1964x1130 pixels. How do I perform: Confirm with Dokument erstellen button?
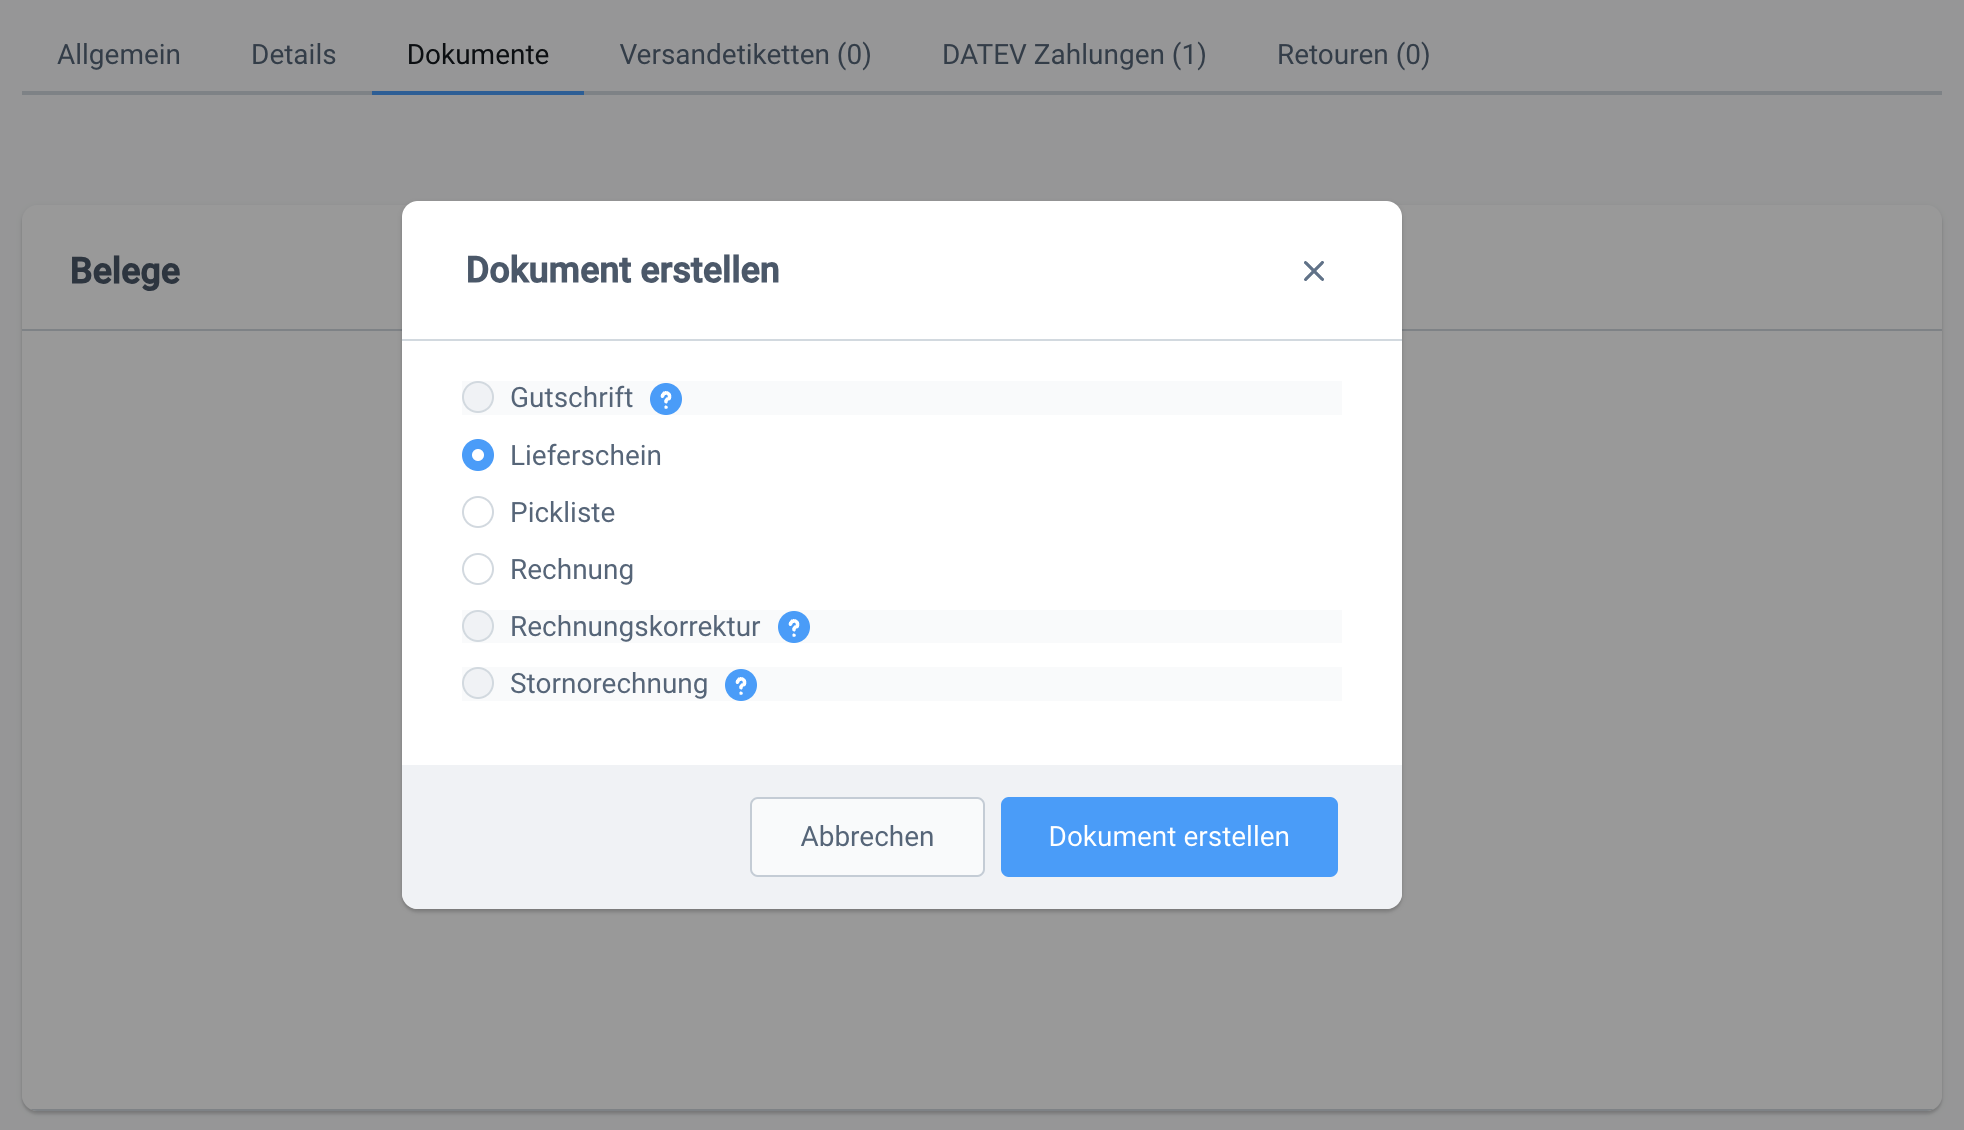pyautogui.click(x=1168, y=837)
